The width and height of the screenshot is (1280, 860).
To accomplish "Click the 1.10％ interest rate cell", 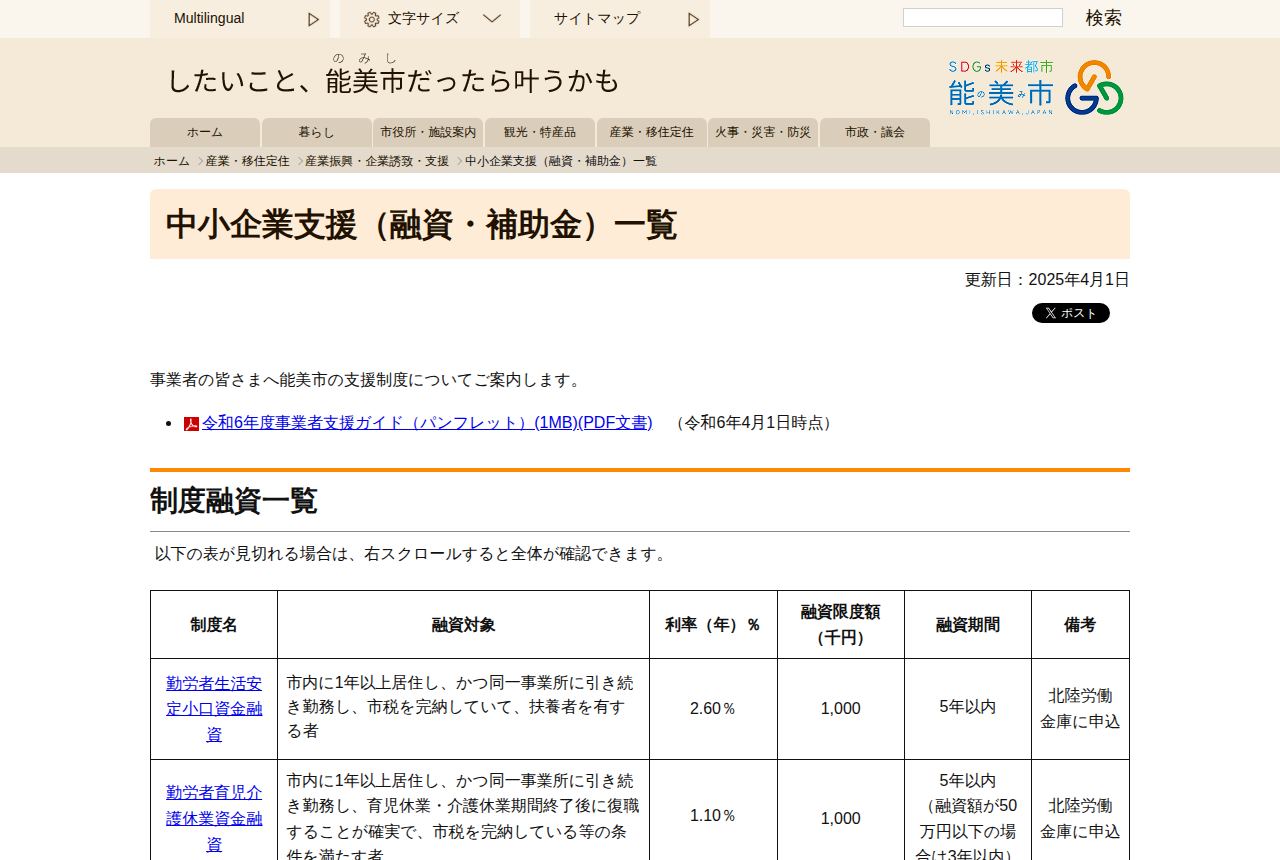I will 713,816.
